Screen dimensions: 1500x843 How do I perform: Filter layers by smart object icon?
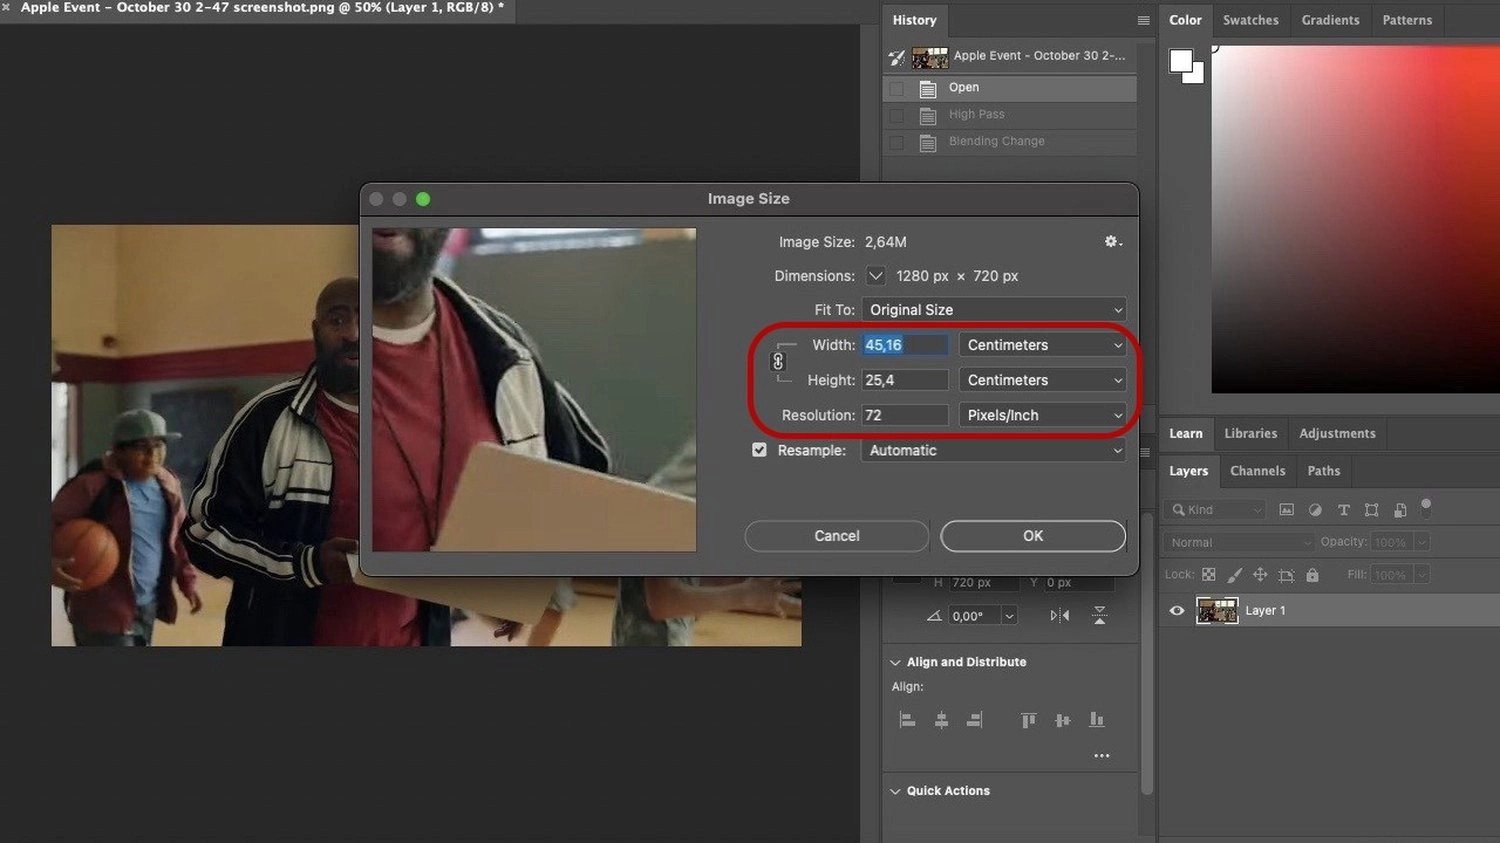click(1400, 510)
